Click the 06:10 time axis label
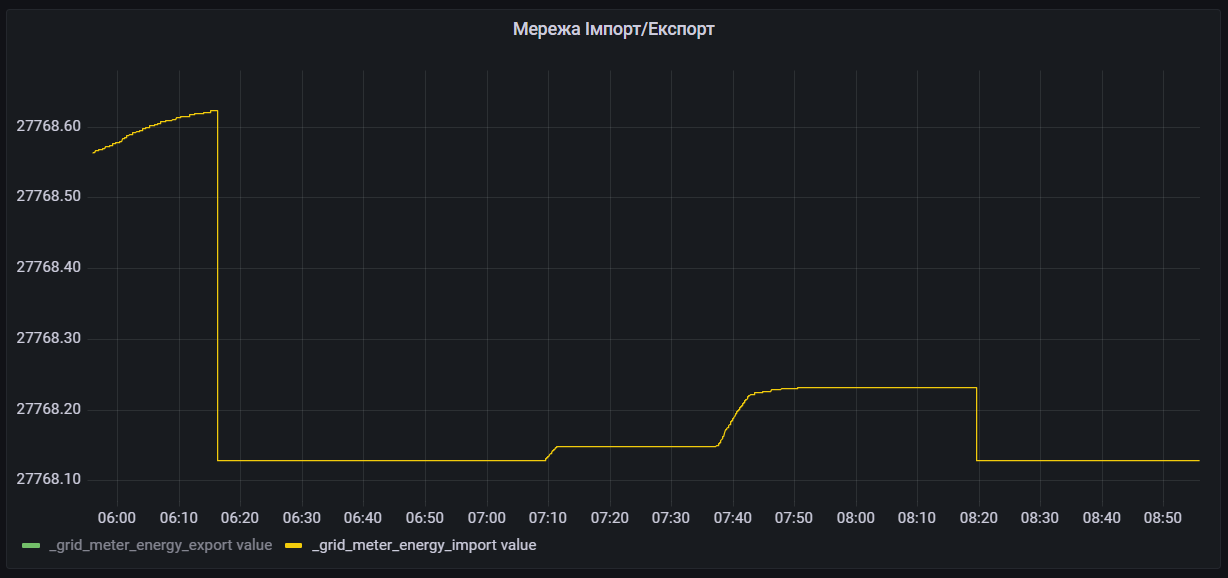Image resolution: width=1228 pixels, height=578 pixels. [178, 517]
